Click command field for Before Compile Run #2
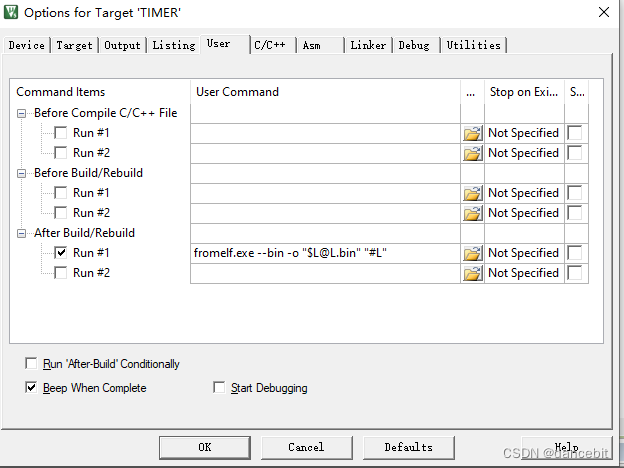 325,153
